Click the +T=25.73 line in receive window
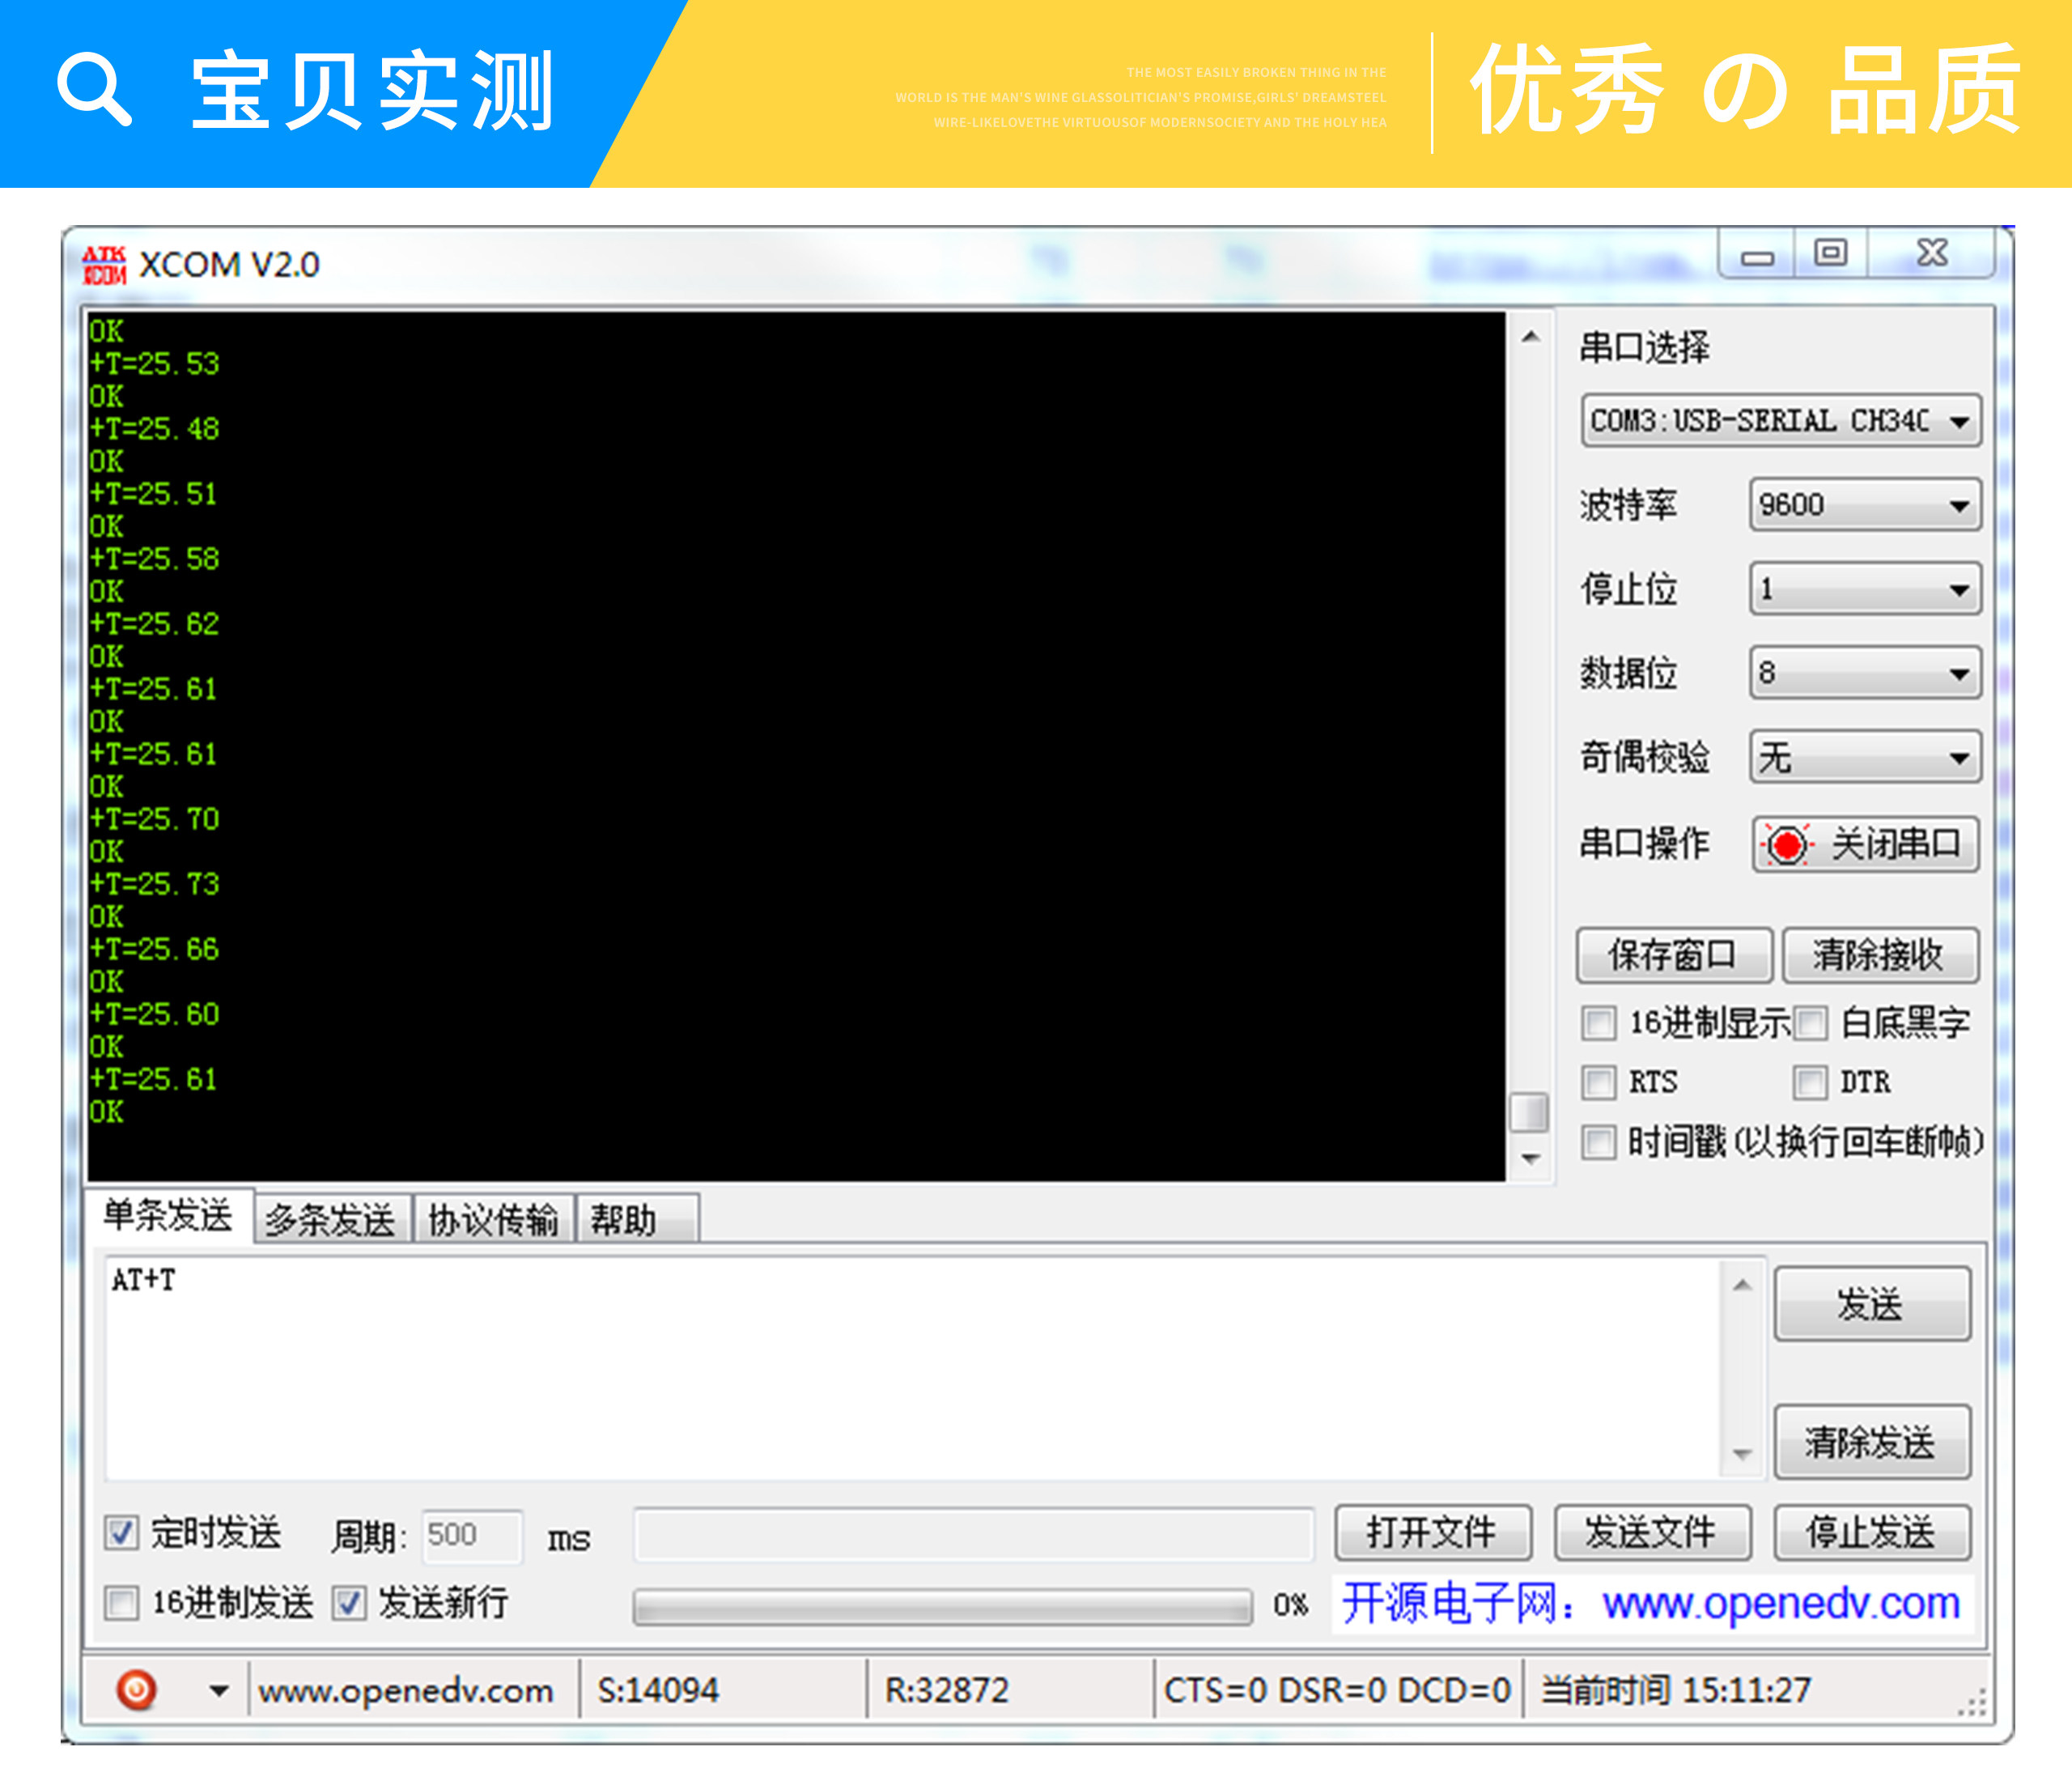The image size is (2072, 1781). click(x=154, y=884)
